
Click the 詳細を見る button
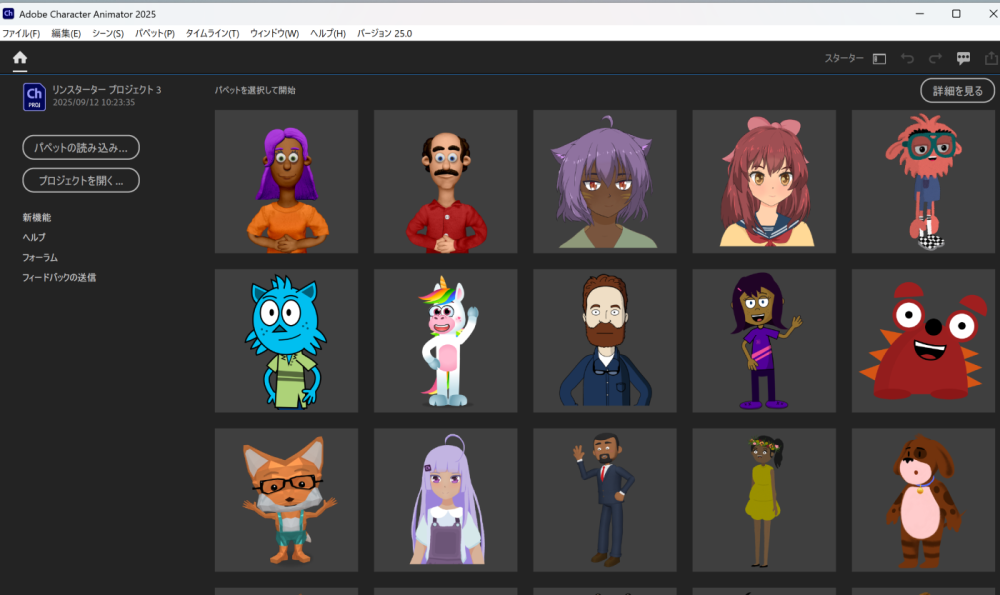[x=957, y=91]
